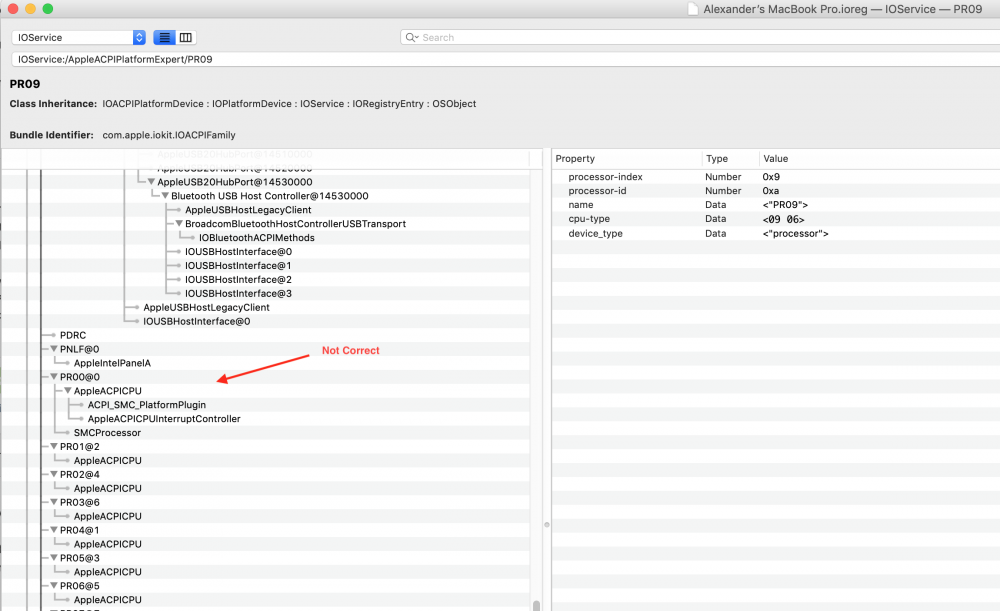Select AppleIntelPanelA in the tree
Viewport: 1000px width, 611px height.
pyautogui.click(x=112, y=363)
